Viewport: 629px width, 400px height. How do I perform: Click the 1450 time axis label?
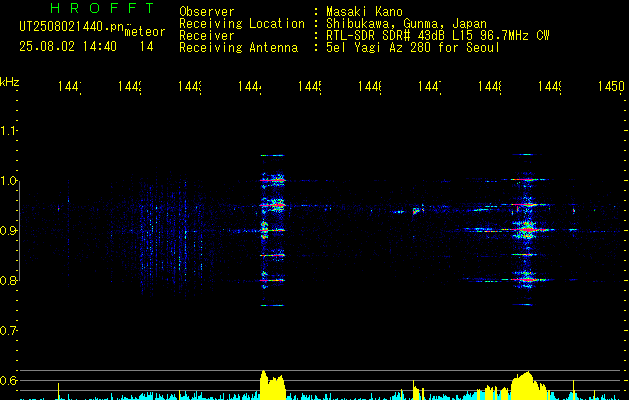(611, 86)
